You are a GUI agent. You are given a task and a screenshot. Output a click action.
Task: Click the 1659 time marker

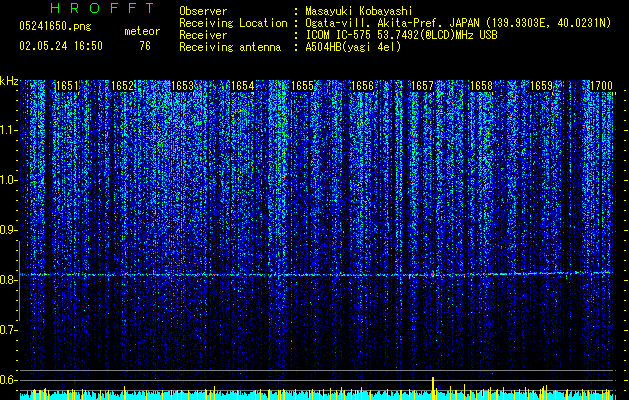(x=542, y=86)
